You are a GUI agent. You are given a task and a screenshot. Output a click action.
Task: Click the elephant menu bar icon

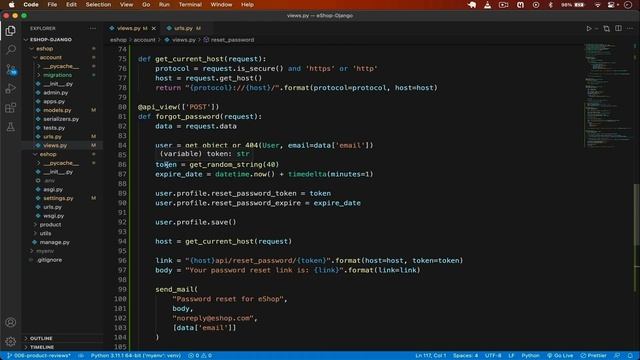point(472,5)
